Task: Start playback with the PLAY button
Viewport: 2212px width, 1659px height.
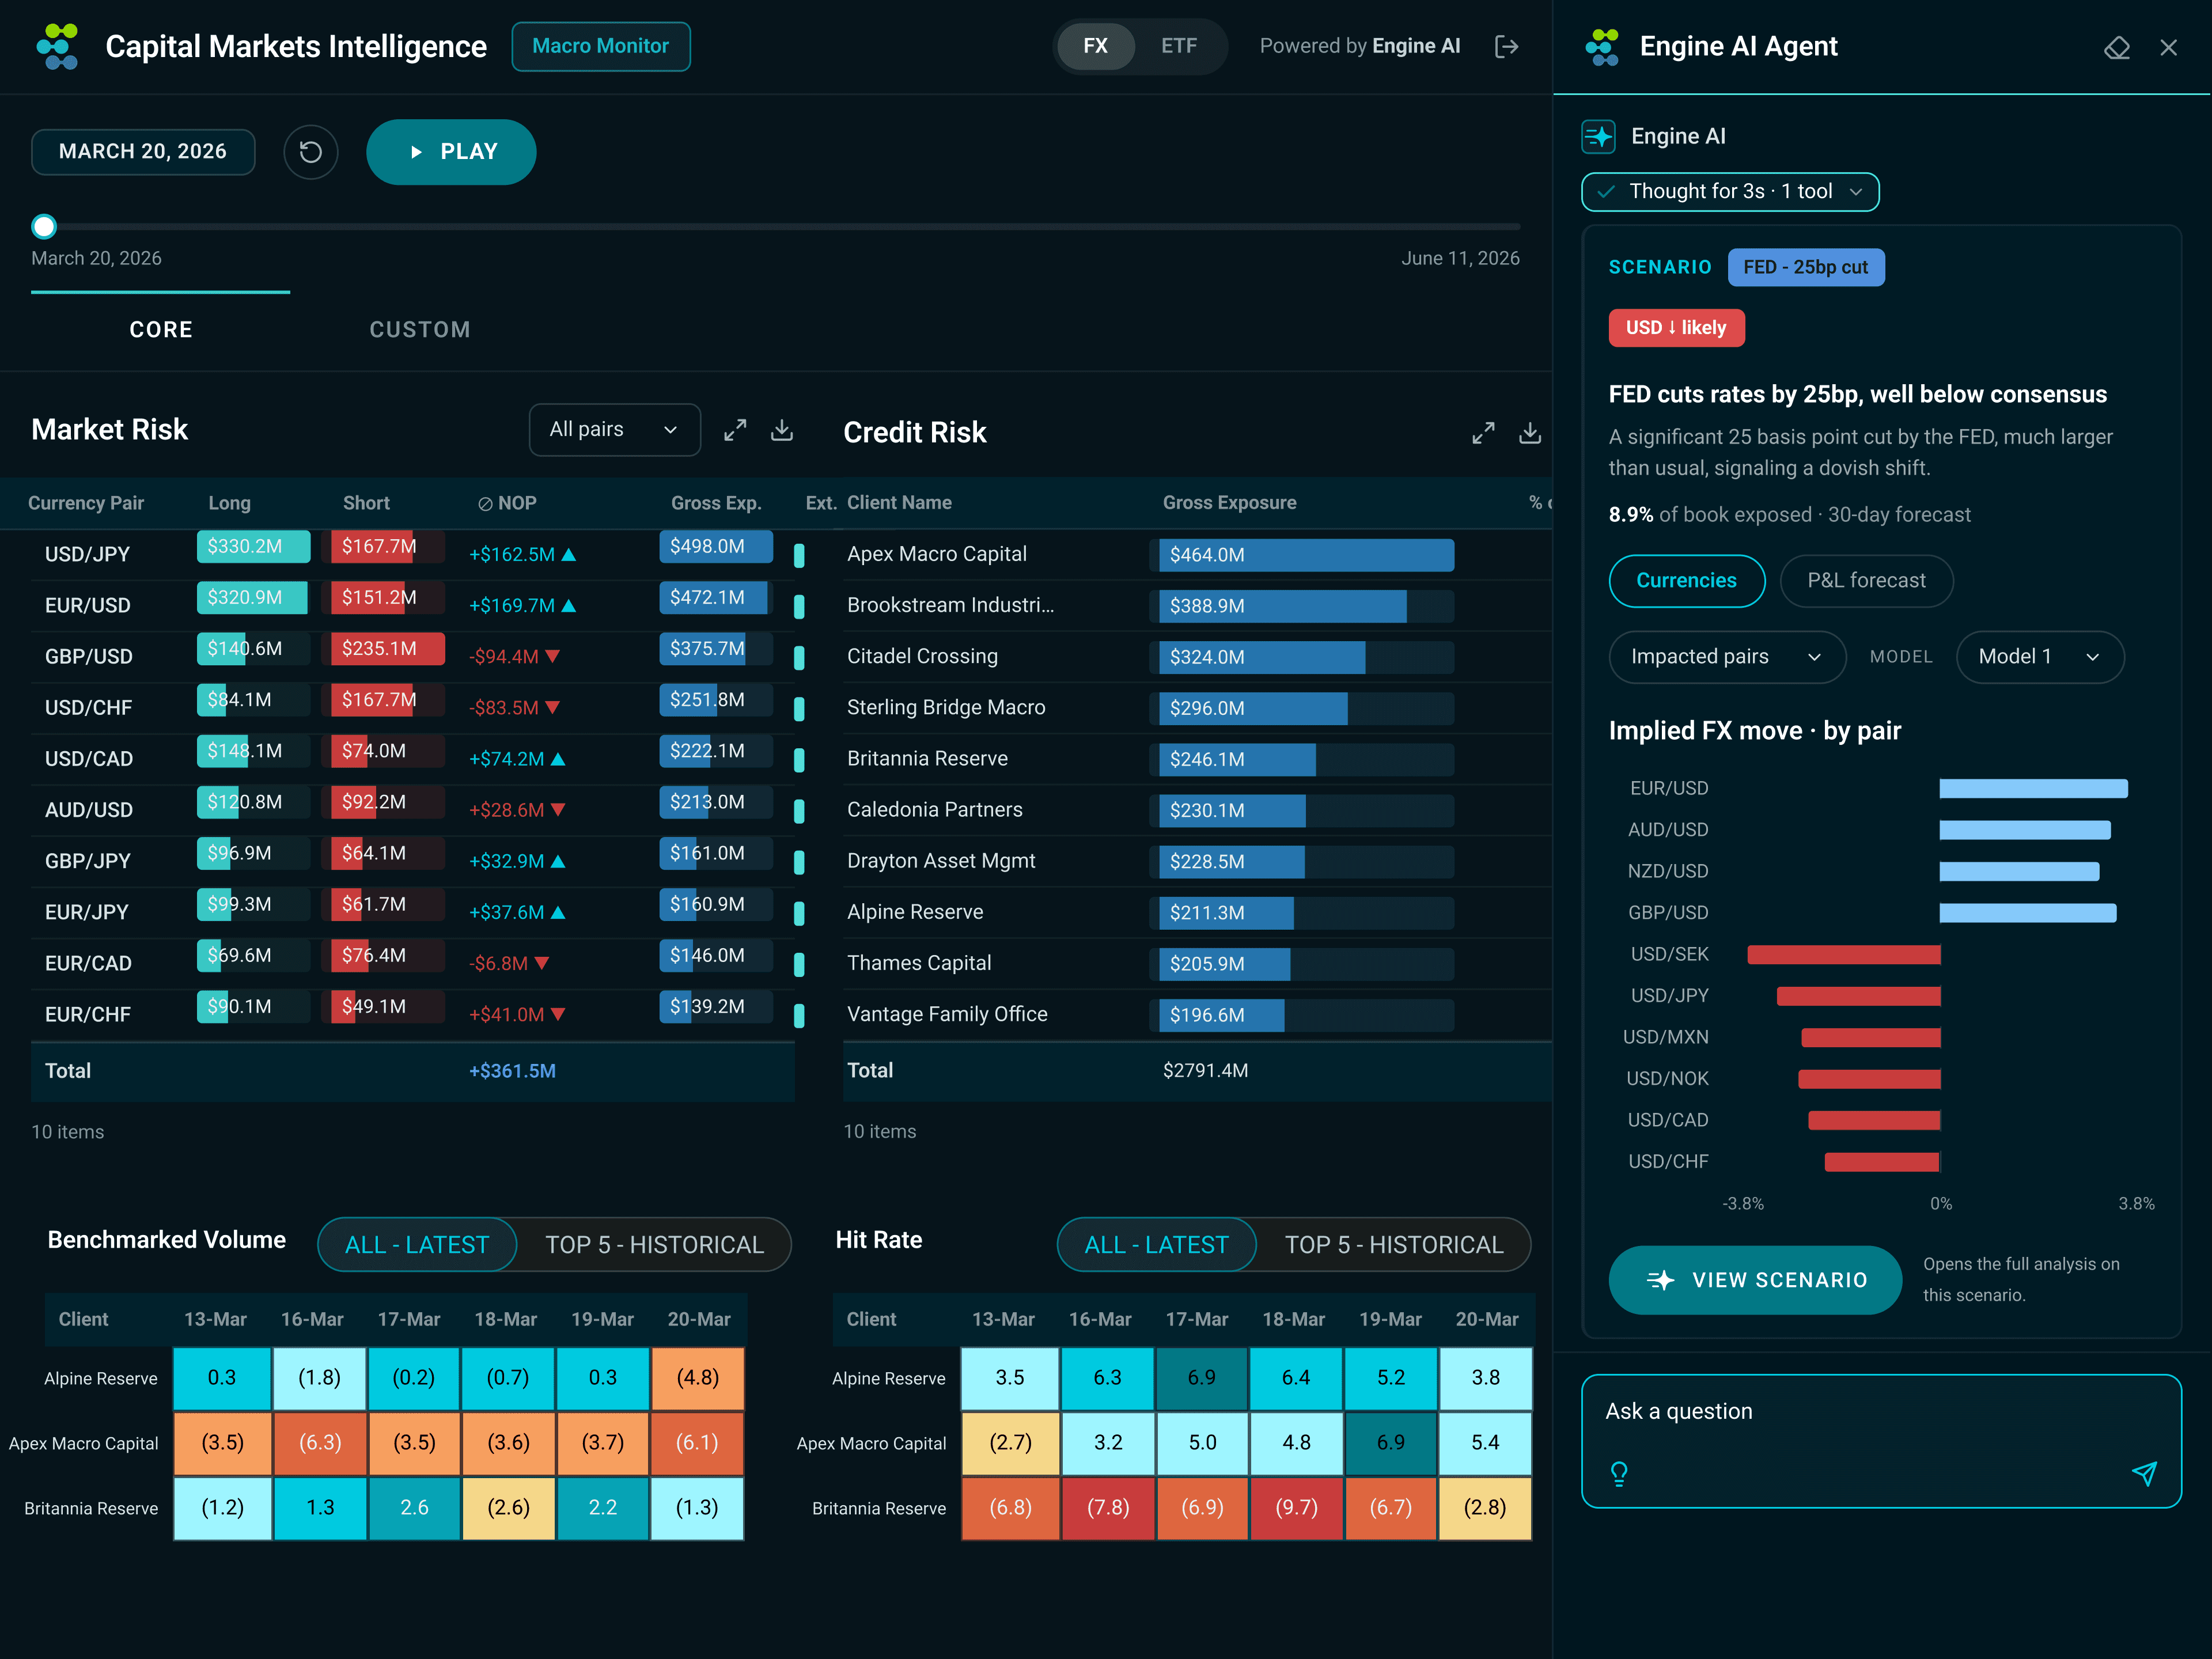Action: (x=451, y=152)
